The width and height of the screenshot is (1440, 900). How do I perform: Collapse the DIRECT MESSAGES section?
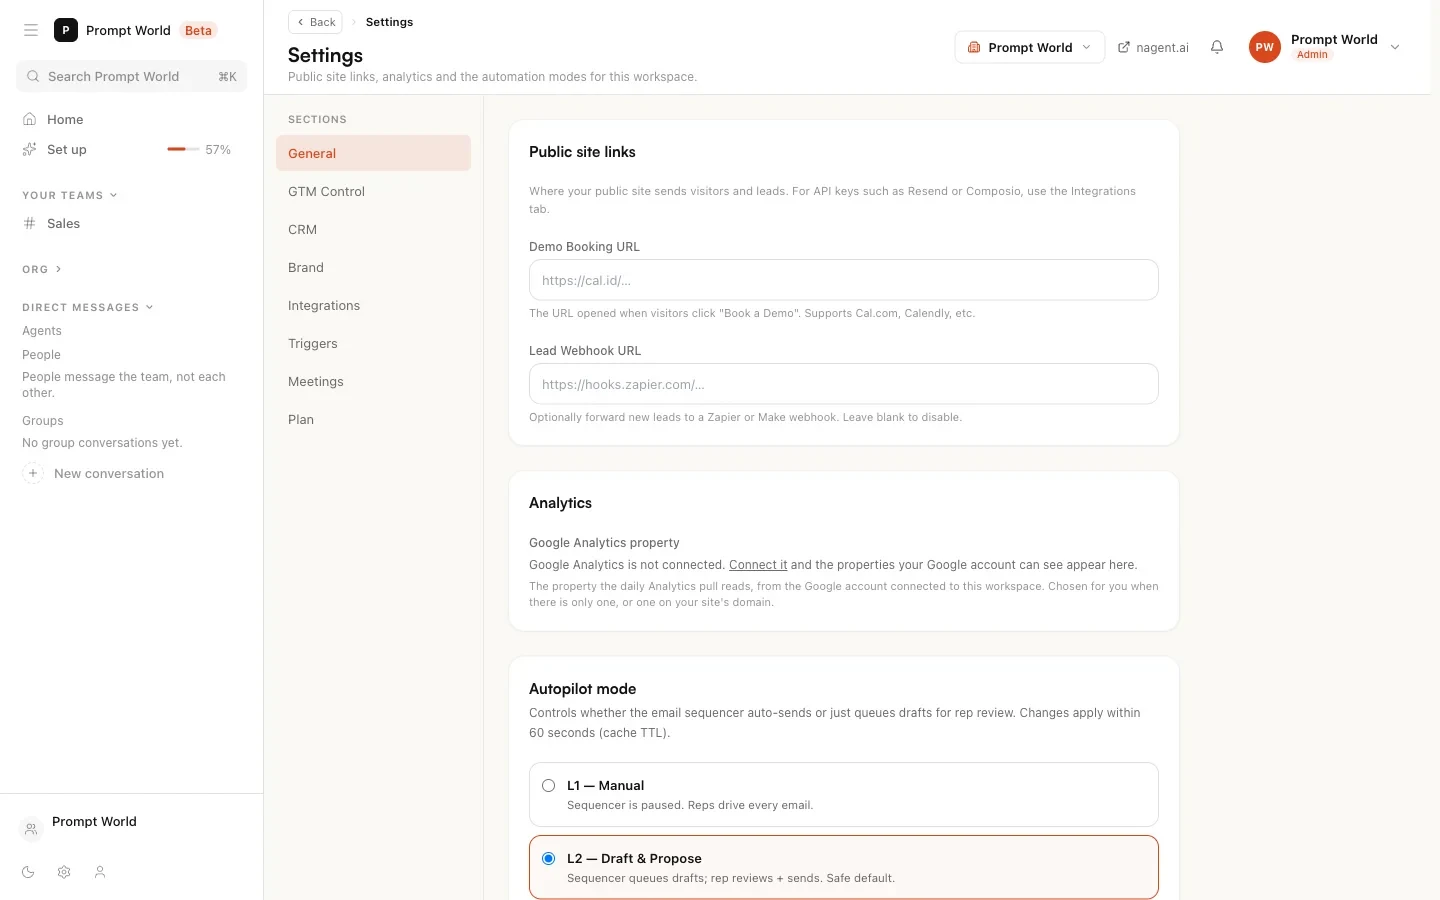point(88,307)
